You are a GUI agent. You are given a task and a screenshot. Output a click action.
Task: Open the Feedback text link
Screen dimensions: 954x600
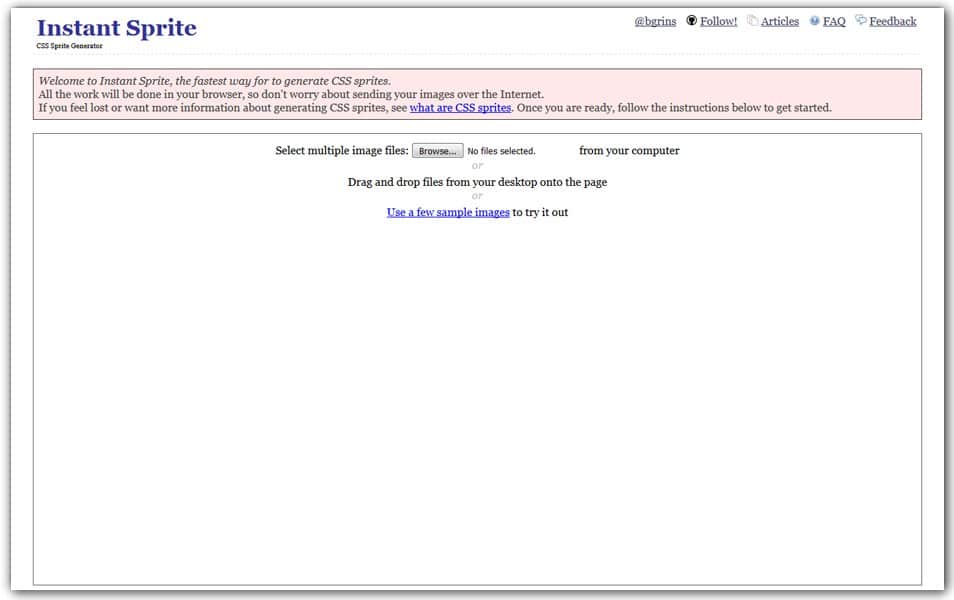click(x=892, y=21)
